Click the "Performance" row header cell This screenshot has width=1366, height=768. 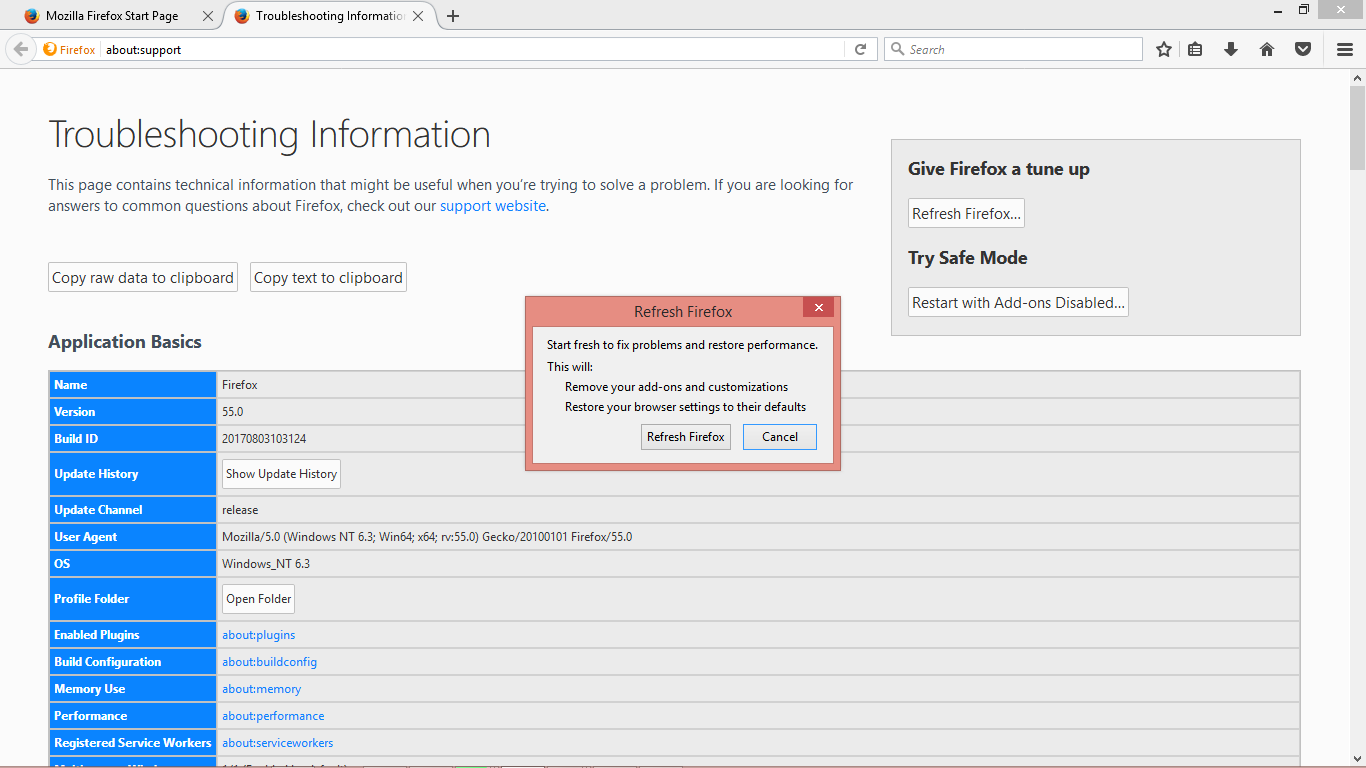point(133,716)
